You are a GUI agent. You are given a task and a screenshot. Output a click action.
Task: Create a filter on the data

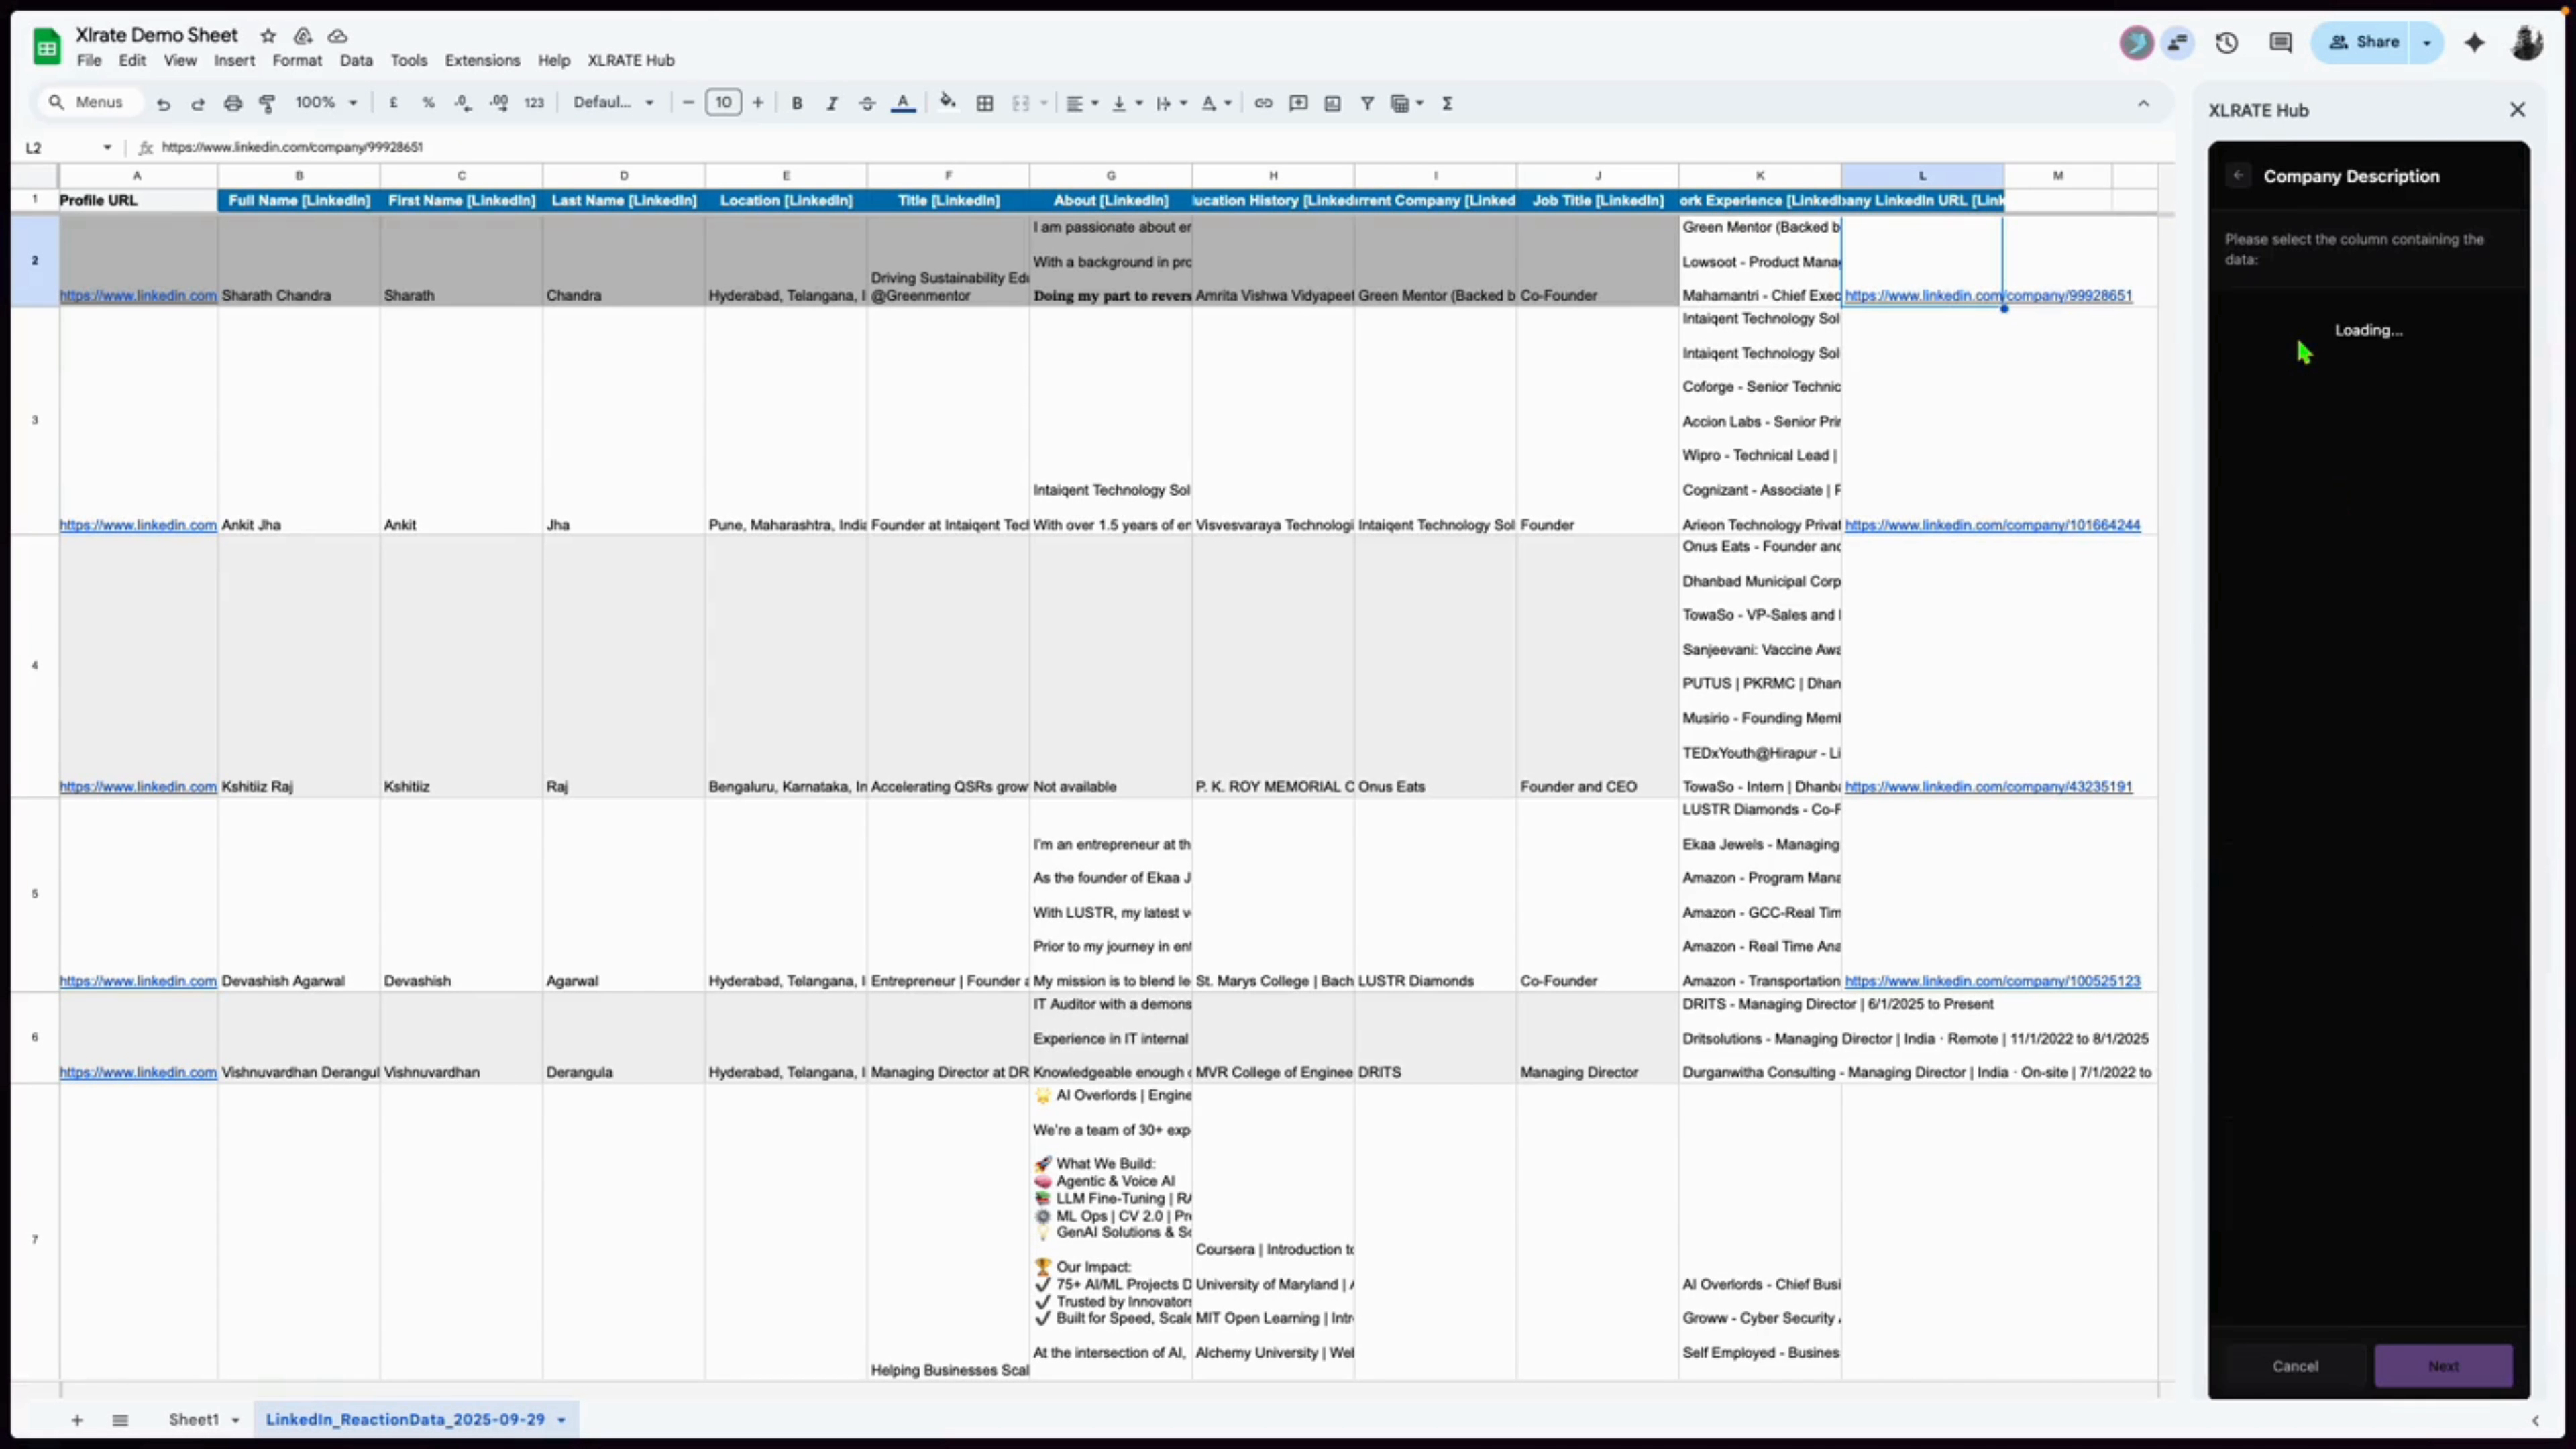pos(1367,103)
